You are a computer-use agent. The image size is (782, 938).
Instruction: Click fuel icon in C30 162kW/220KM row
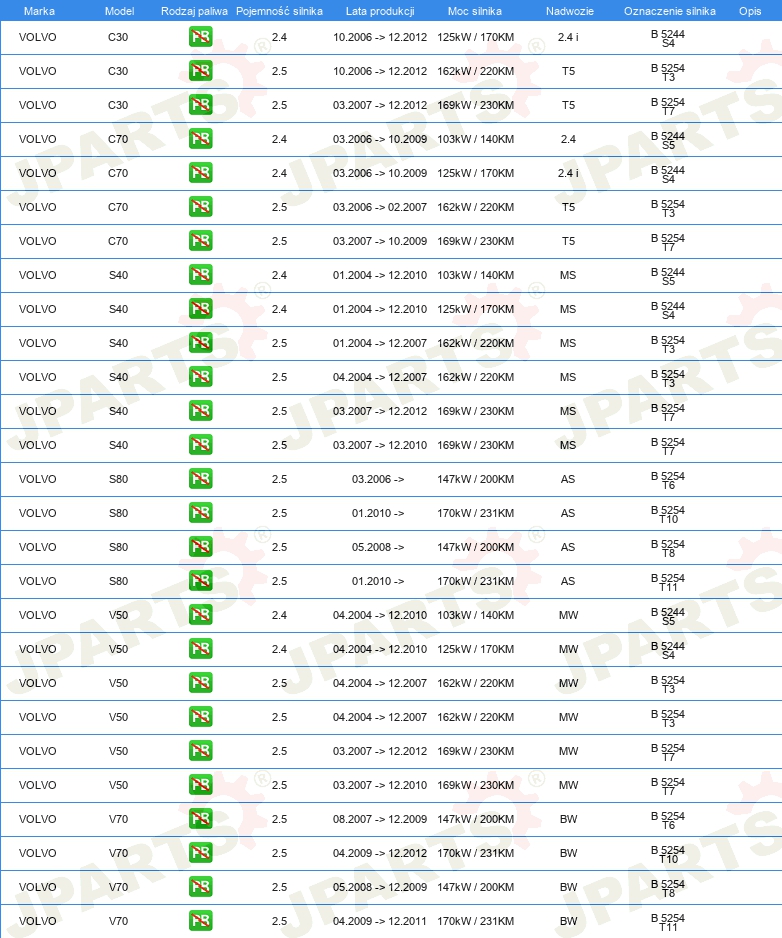coord(200,71)
